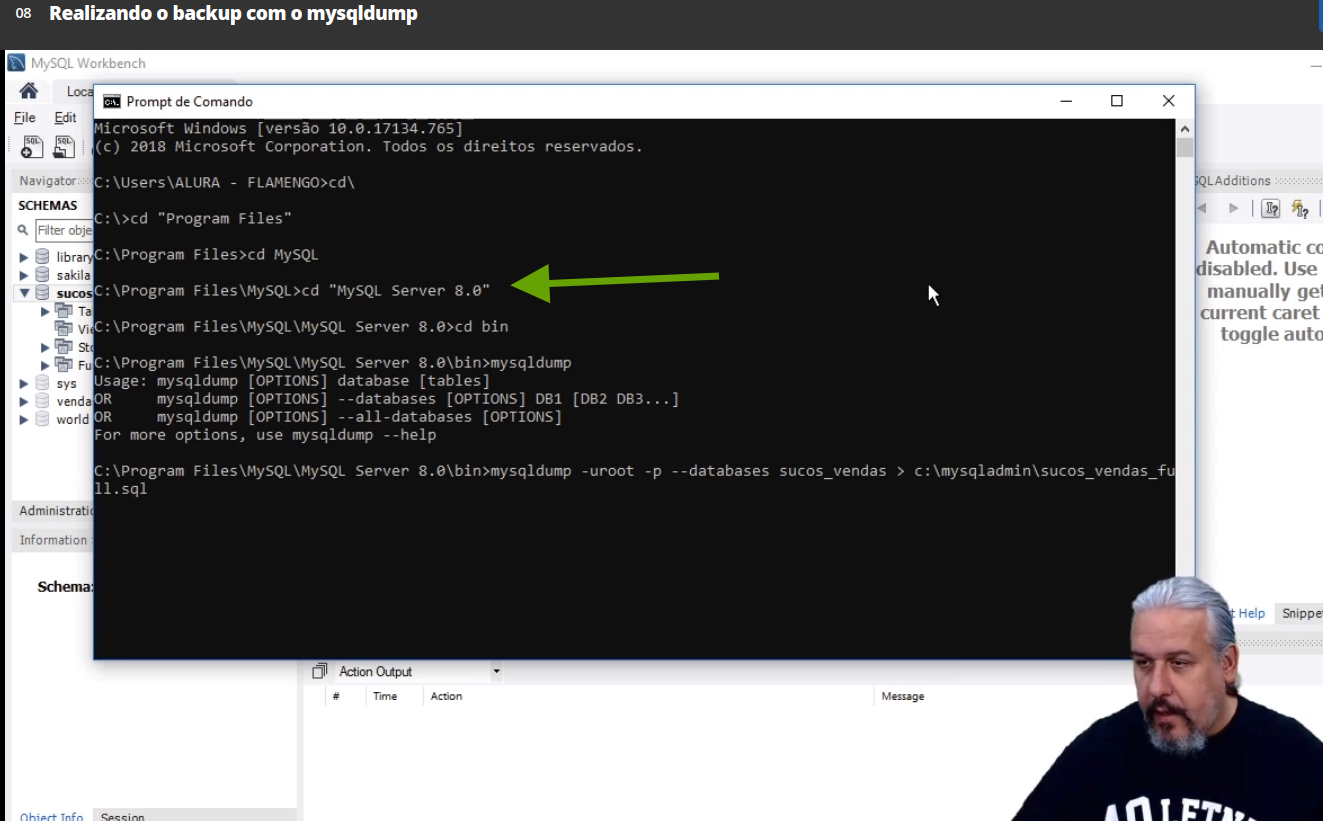Viewport: 1323px width, 821px height.
Task: Click the Prompt de Comando title icon
Action: 112,101
